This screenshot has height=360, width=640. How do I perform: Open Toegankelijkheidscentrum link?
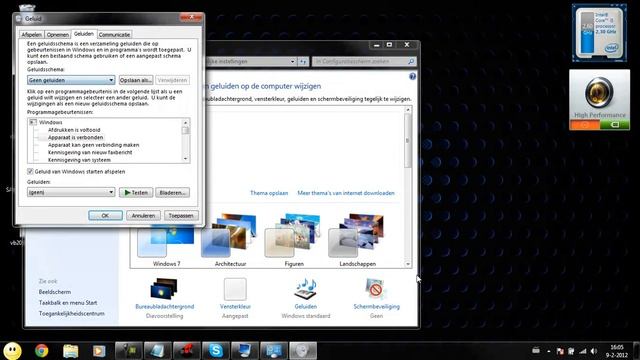pyautogui.click(x=71, y=313)
